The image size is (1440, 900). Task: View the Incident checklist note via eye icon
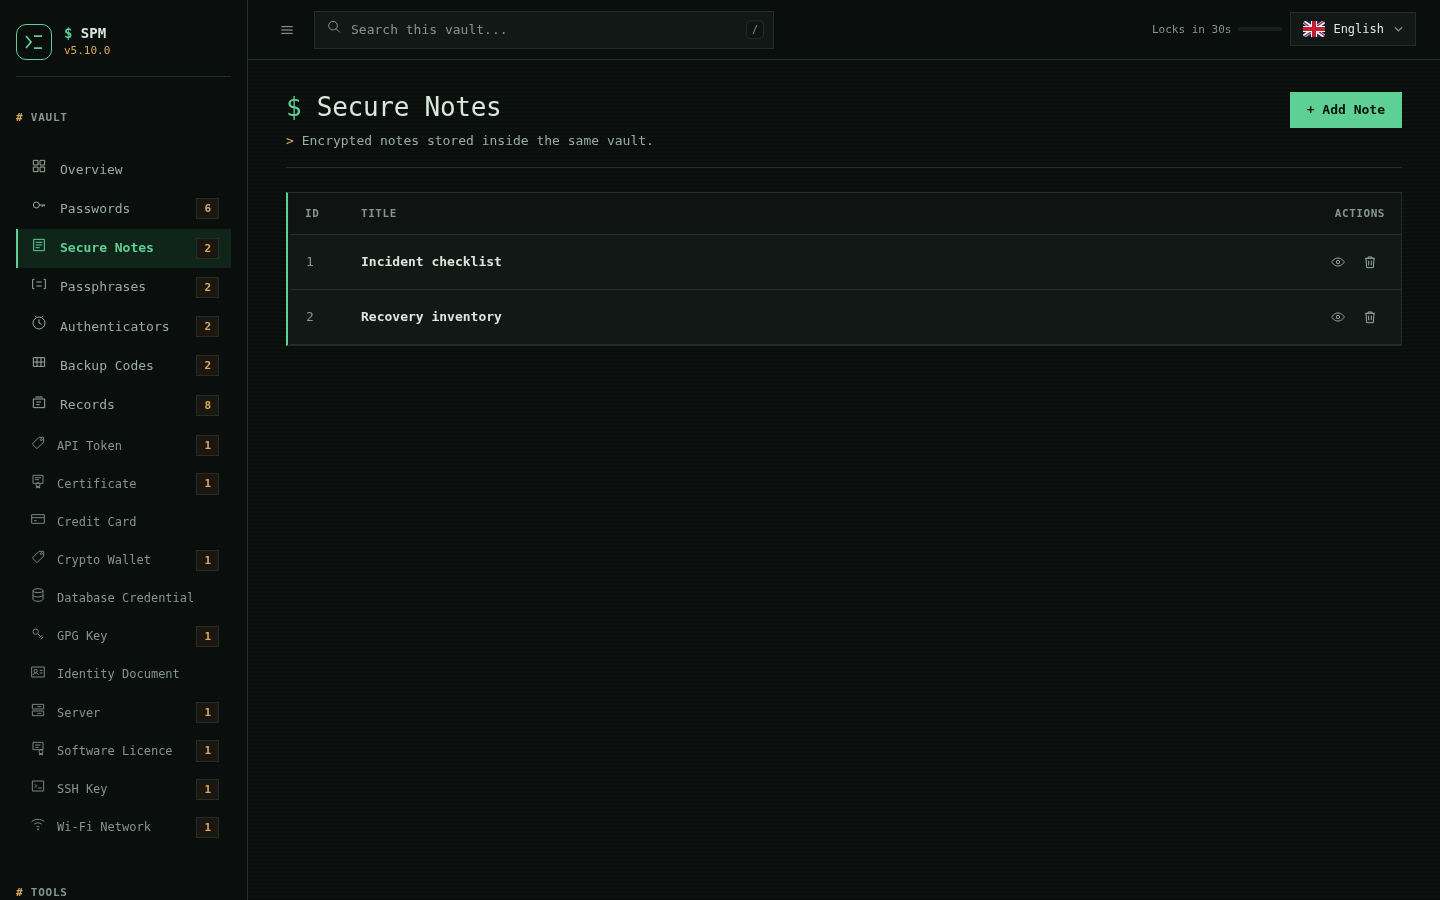coord(1338,262)
